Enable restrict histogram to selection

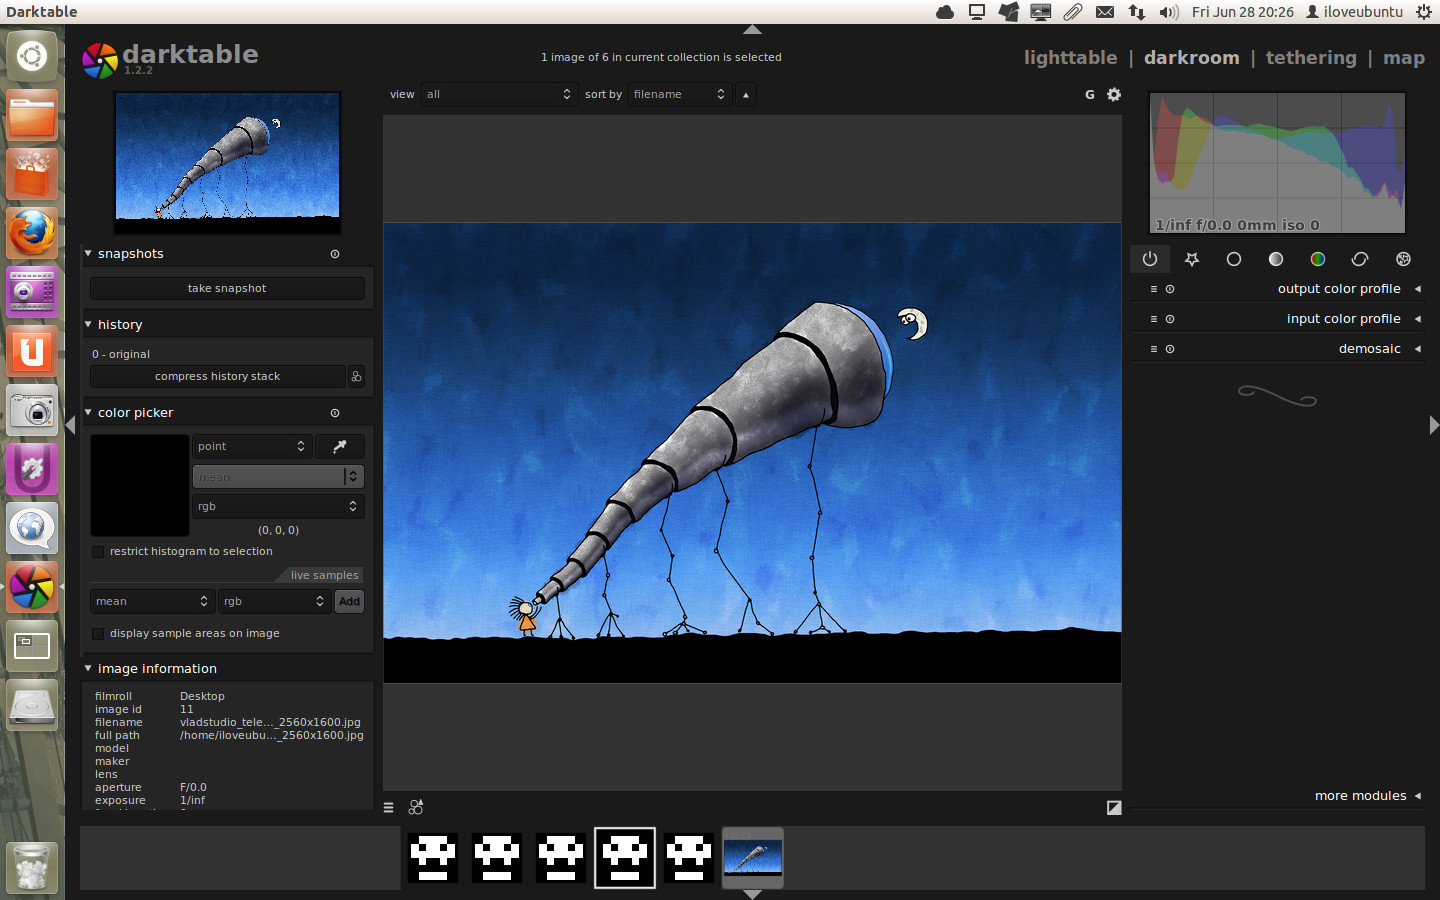(x=98, y=552)
